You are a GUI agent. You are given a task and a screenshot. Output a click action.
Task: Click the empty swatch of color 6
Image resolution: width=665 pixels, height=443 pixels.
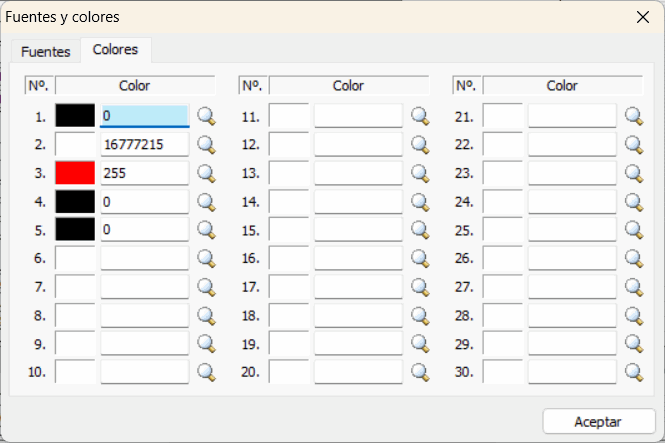coord(75,258)
